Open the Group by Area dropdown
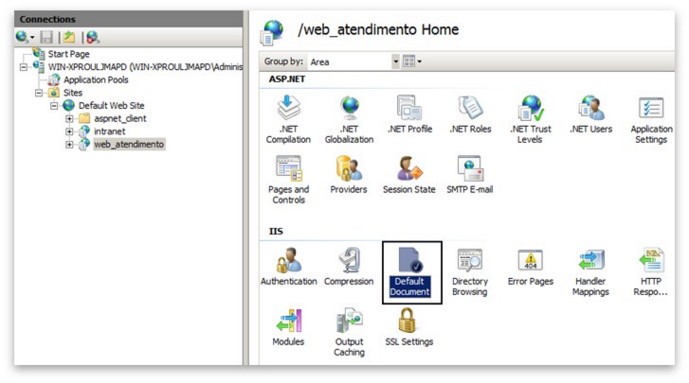The image size is (689, 383). (x=395, y=61)
